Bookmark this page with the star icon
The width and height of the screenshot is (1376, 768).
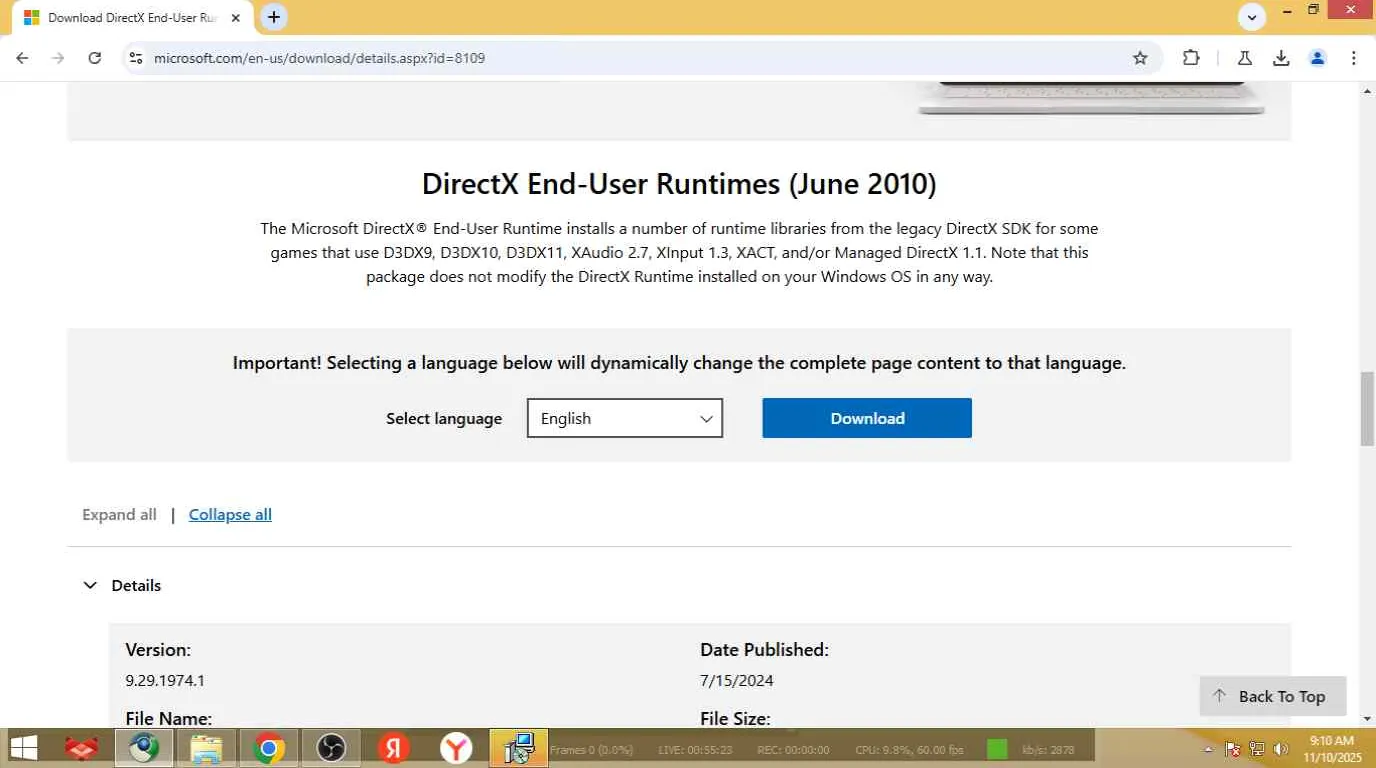pyautogui.click(x=1140, y=58)
